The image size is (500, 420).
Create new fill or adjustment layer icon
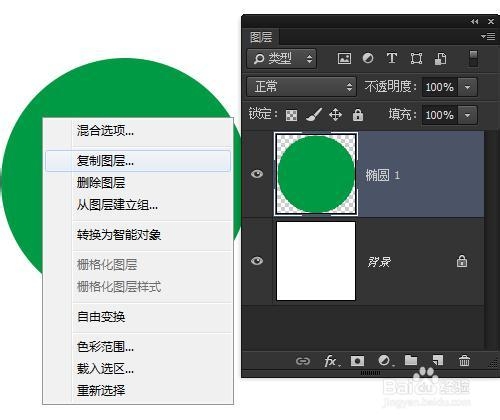385,360
